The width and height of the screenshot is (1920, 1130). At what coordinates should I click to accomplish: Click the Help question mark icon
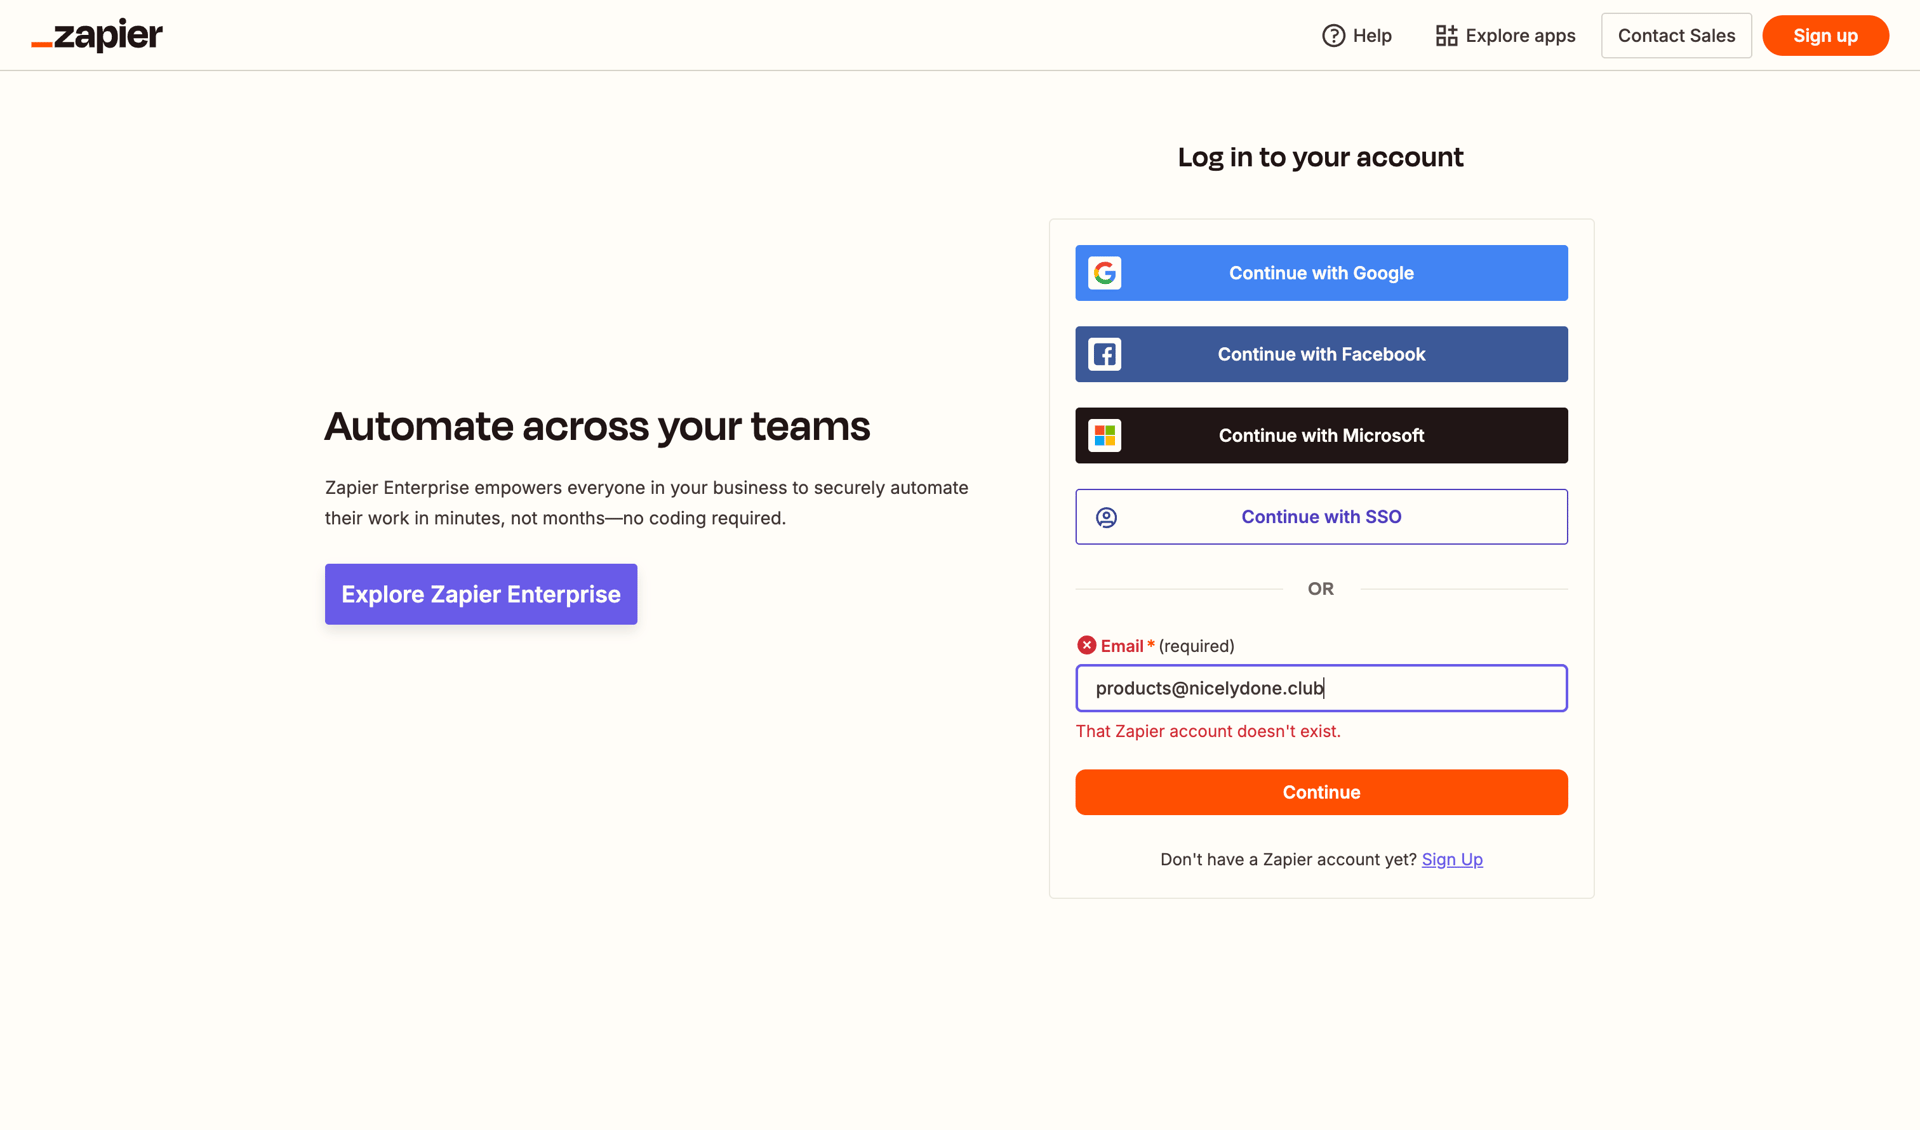pos(1333,35)
